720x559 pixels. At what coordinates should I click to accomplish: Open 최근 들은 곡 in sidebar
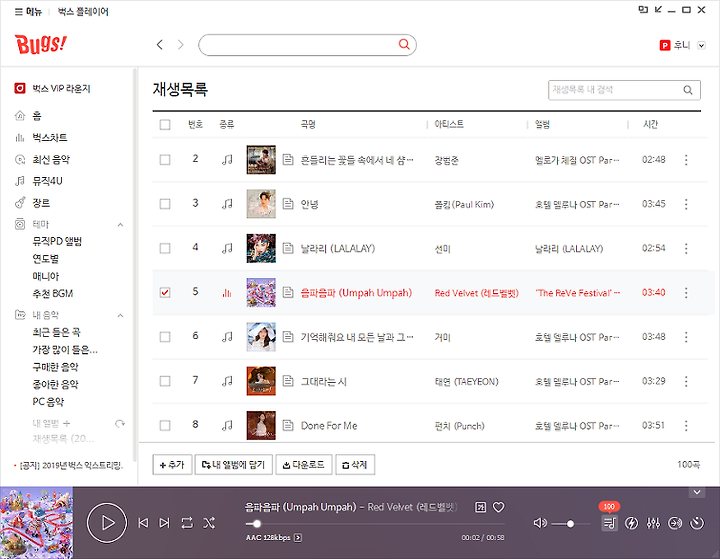click(56, 332)
